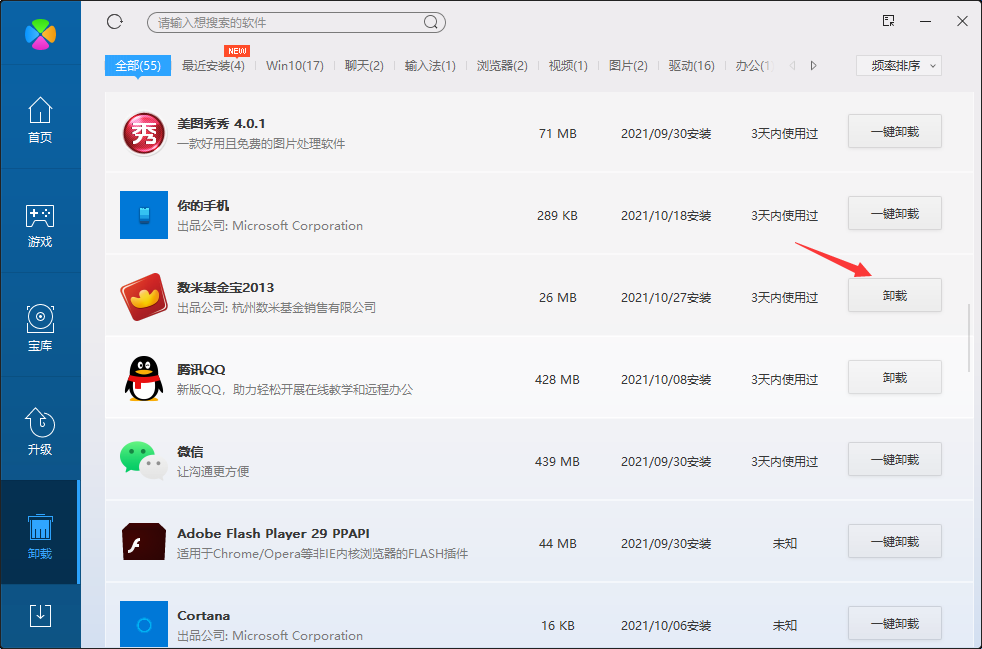
Task: Go to the 升级 upgrade section
Action: point(40,432)
